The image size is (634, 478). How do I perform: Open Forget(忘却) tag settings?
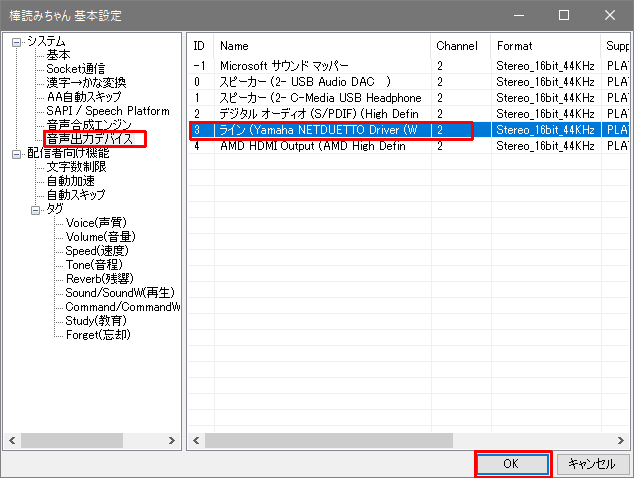98,335
